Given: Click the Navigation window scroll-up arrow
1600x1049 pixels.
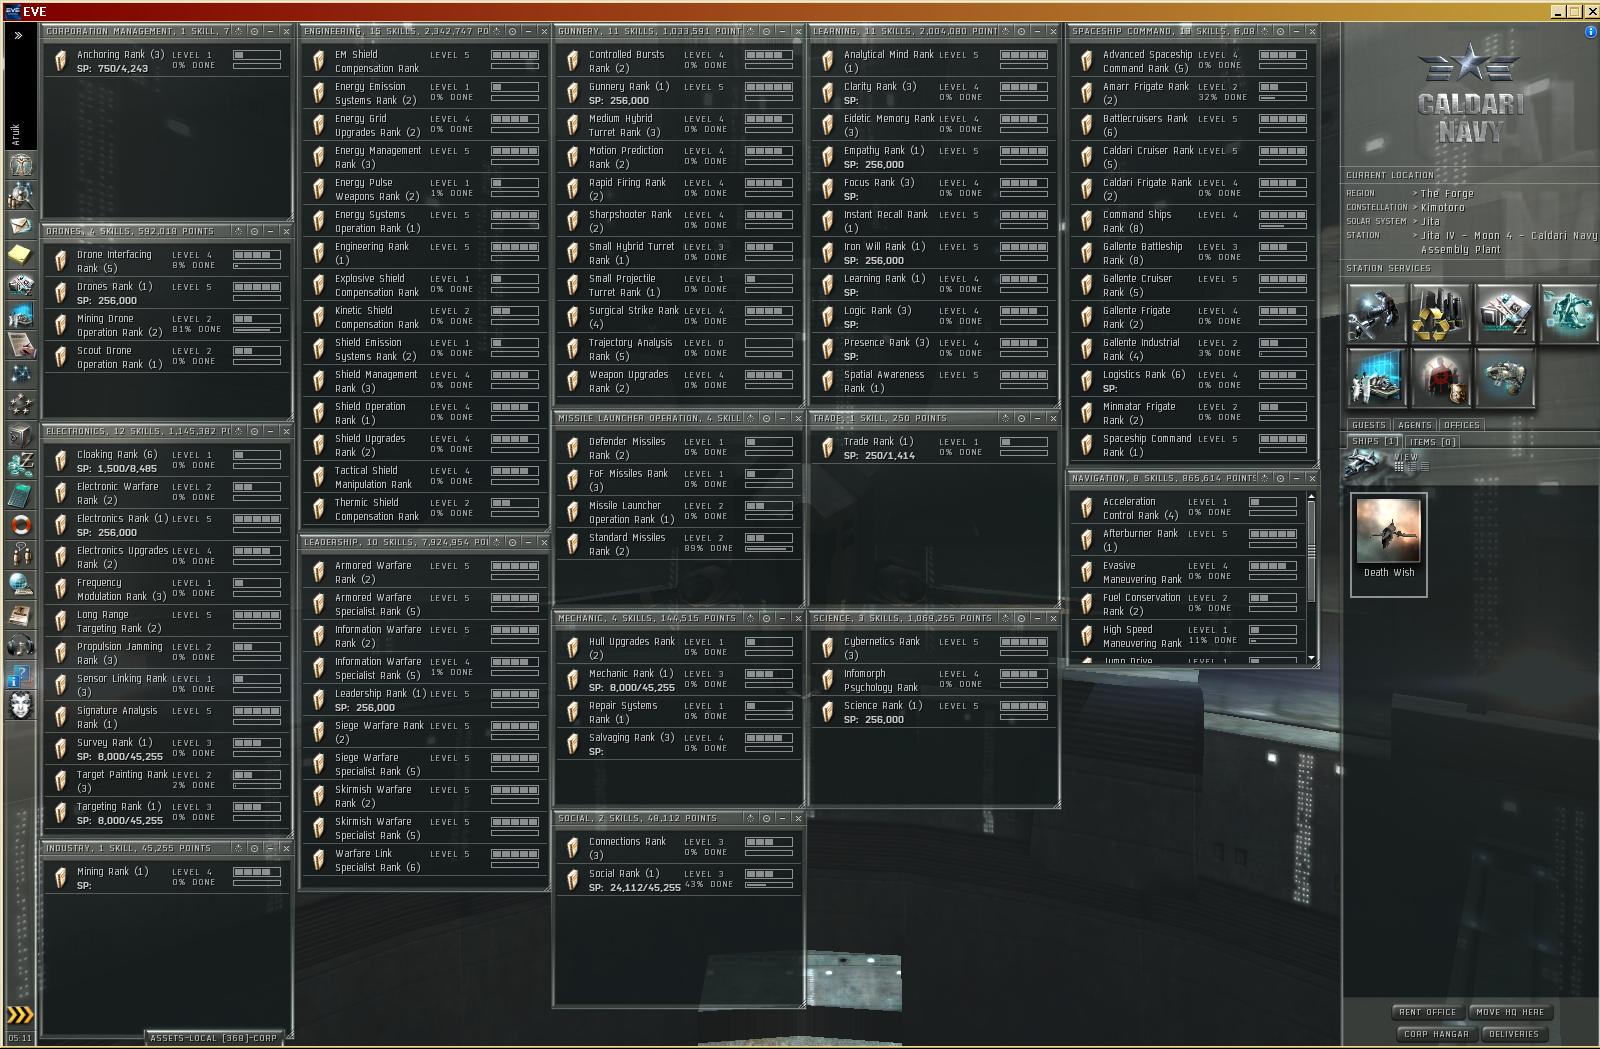Looking at the screenshot, I should coord(1311,496).
